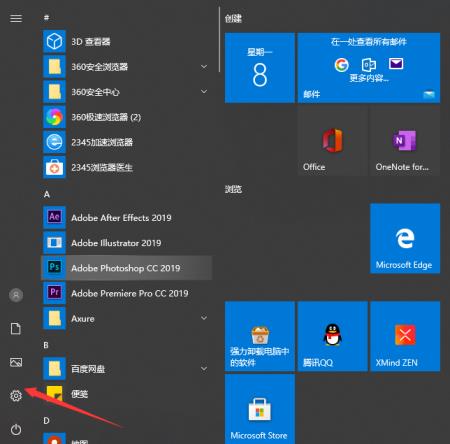Open the calendar tile showing 8
The width and height of the screenshot is (450, 444).
click(260, 68)
